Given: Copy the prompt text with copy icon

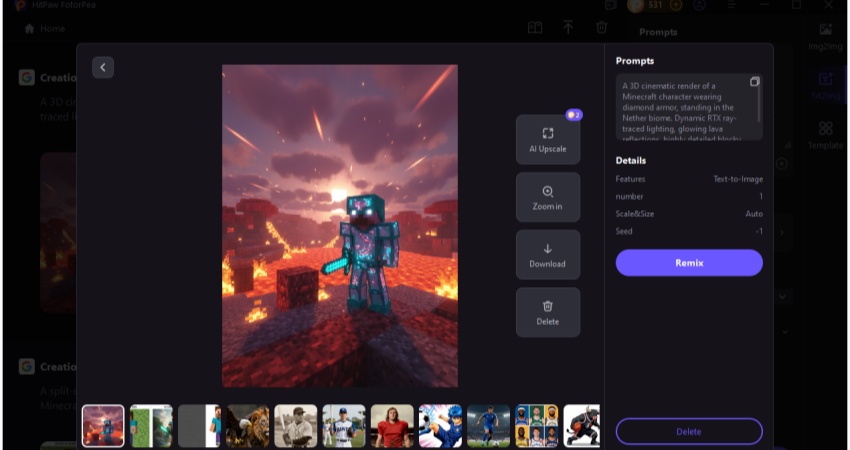Looking at the screenshot, I should (754, 82).
